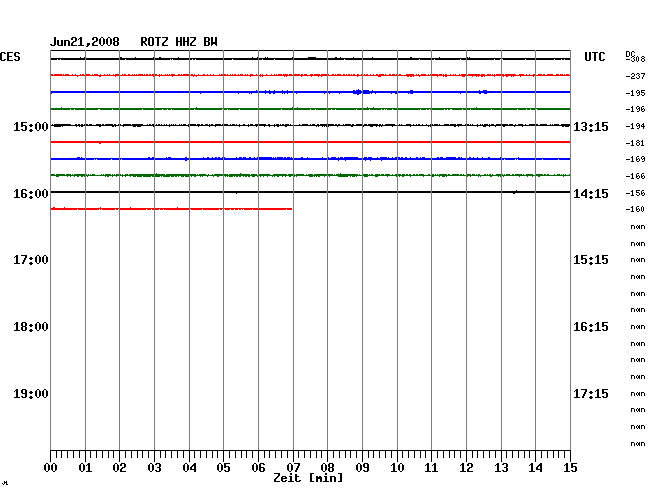
Task: Click the 17:00 local time label
Action: (x=31, y=260)
